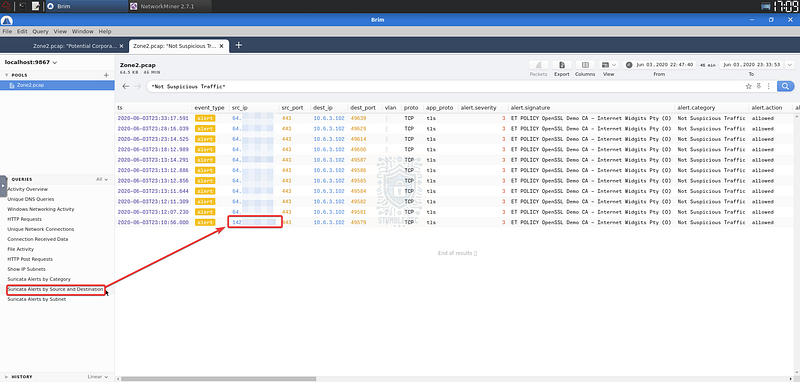Image resolution: width=800 pixels, height=382 pixels.
Task: Run the File Activity query
Action: tap(20, 249)
